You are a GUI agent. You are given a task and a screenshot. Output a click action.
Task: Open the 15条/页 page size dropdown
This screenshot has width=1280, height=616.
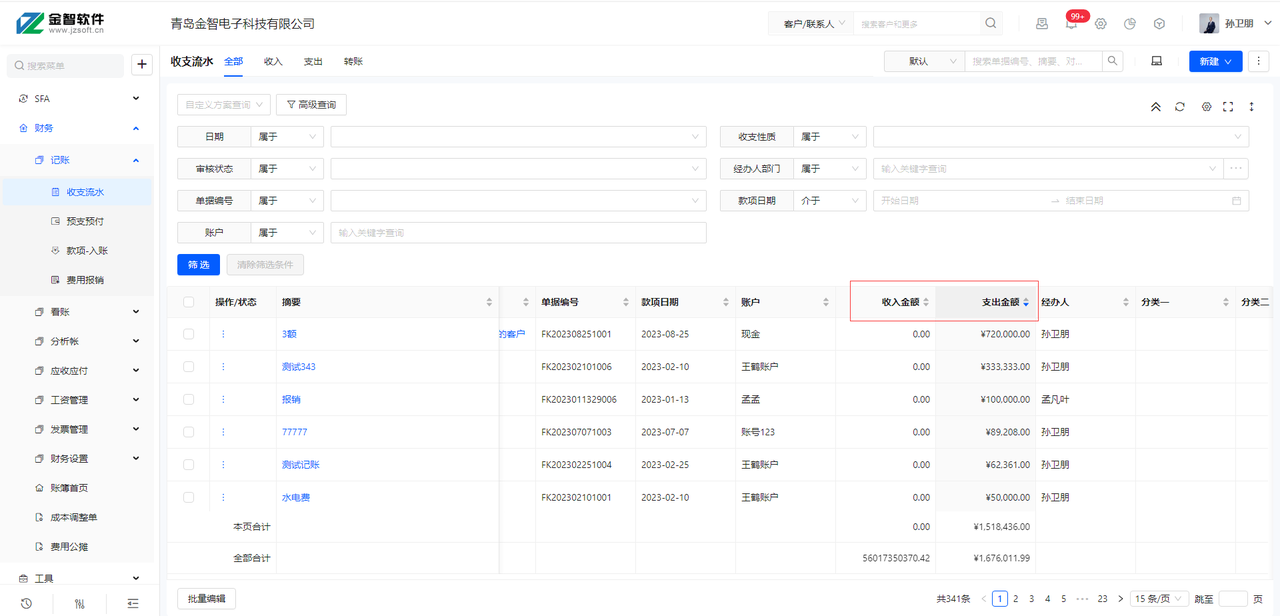point(1160,599)
